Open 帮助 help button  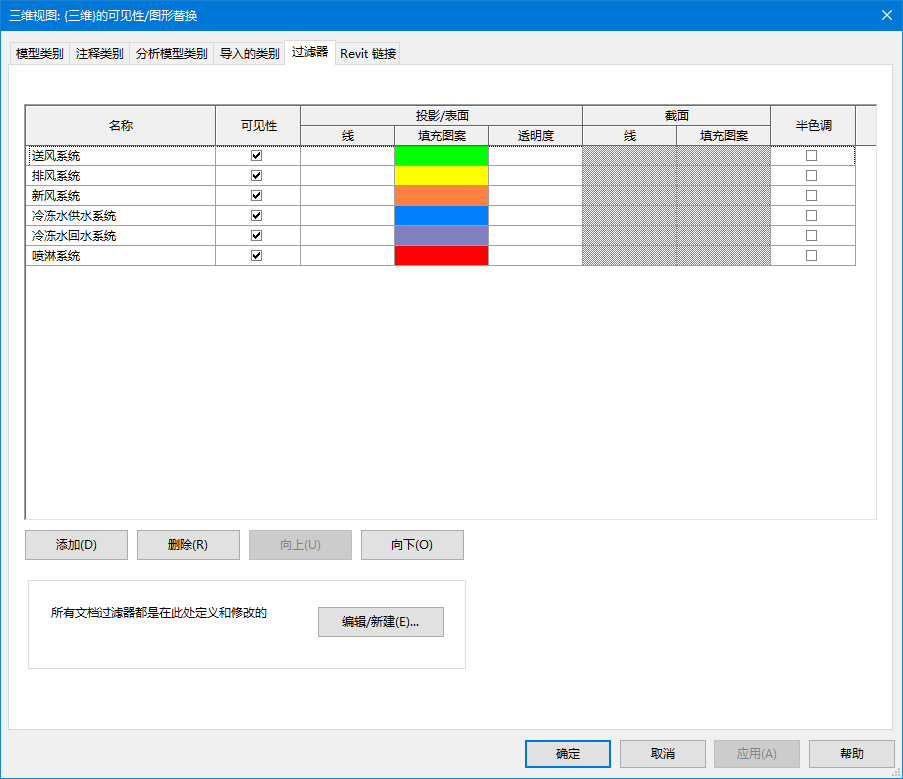click(x=852, y=754)
